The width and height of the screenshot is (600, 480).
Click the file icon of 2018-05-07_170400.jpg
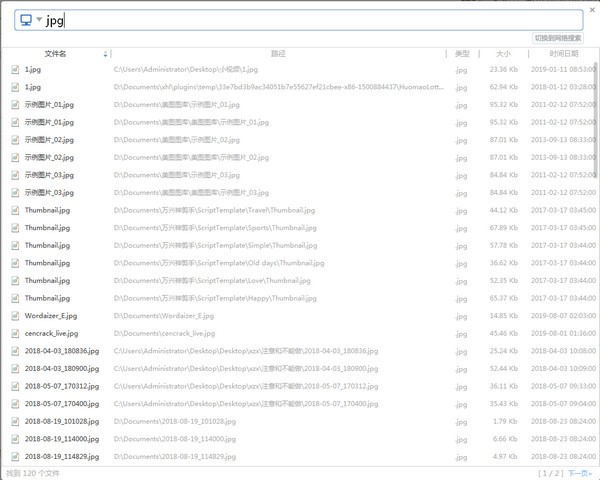coord(15,404)
